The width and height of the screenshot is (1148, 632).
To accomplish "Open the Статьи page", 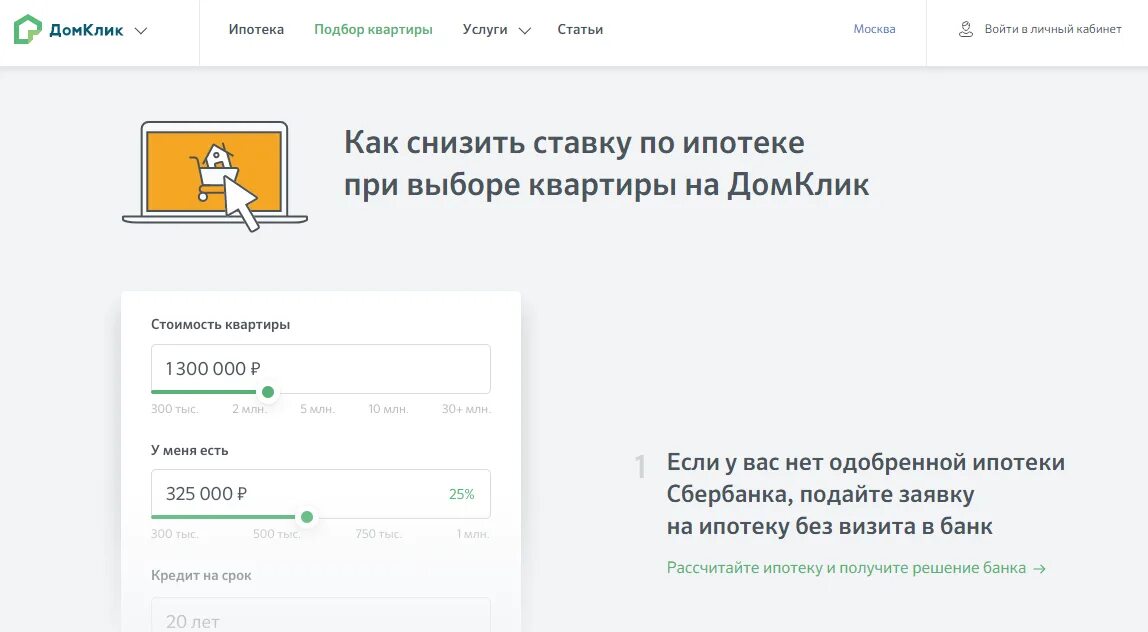I will (x=580, y=29).
